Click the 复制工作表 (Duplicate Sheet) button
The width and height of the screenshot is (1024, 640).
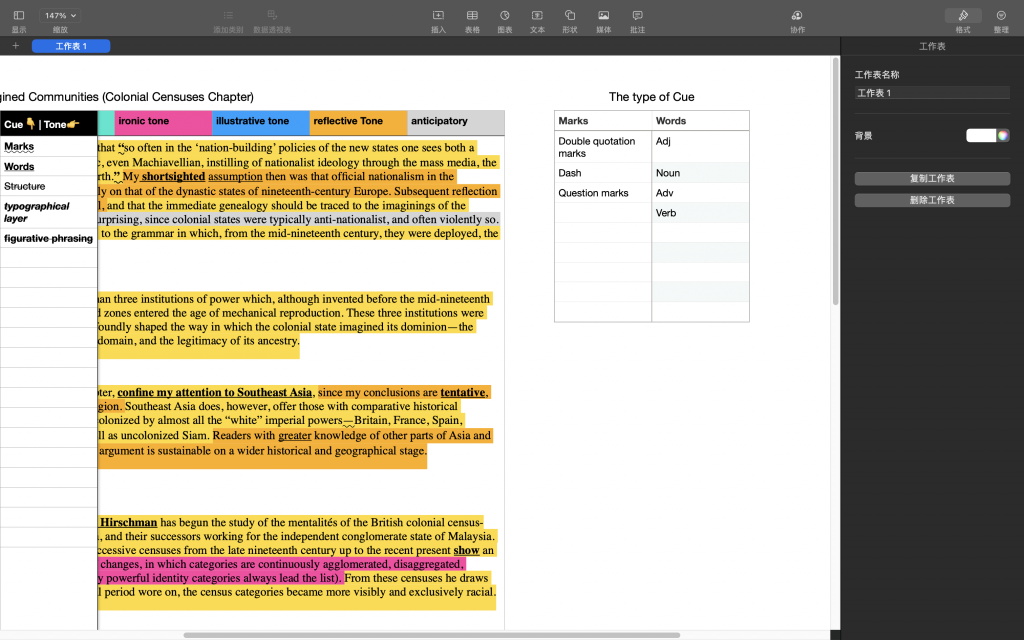tap(932, 178)
